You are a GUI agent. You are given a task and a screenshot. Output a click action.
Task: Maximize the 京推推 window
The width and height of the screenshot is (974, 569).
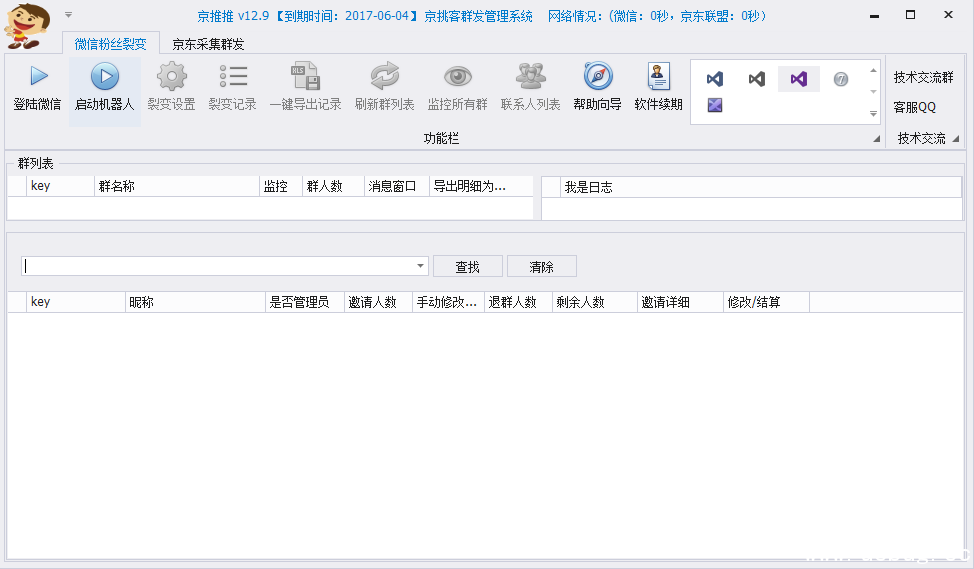(x=911, y=15)
